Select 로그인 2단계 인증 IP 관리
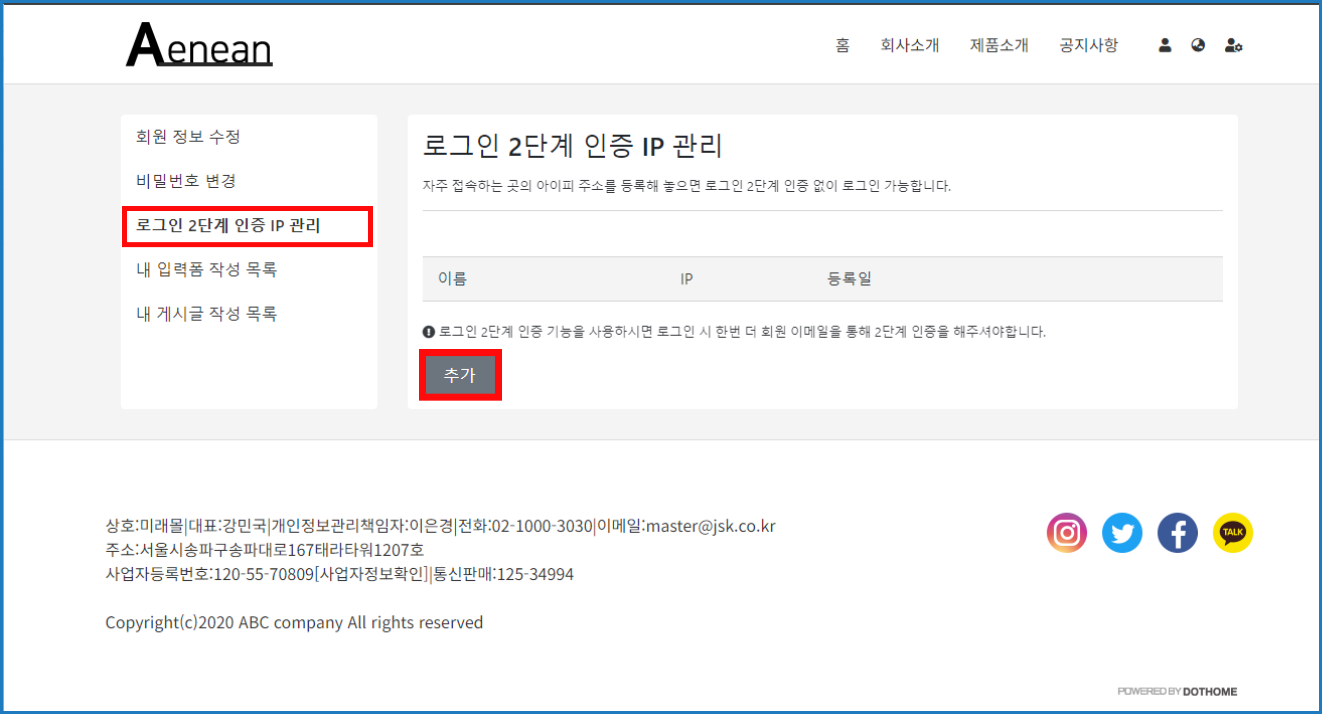This screenshot has width=1322, height=714. pos(228,226)
